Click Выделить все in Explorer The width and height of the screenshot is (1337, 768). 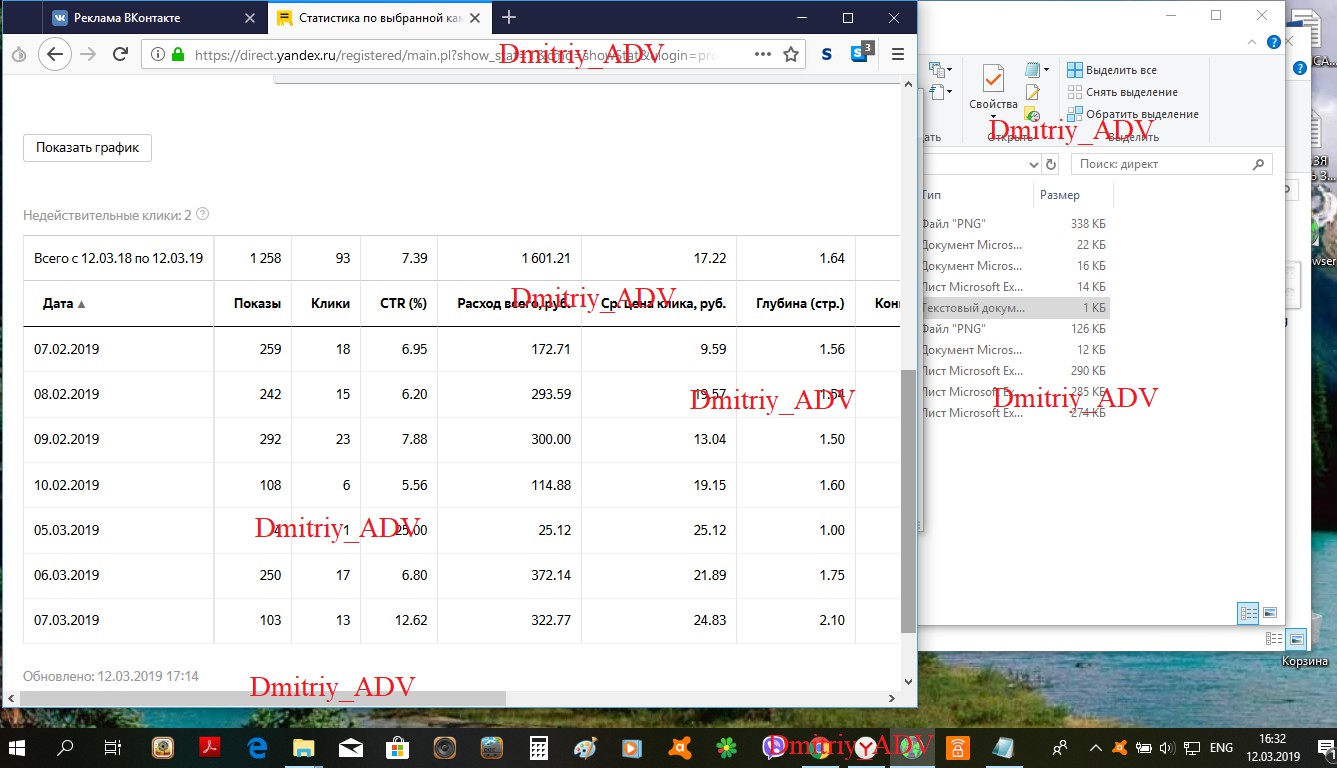tap(1111, 70)
